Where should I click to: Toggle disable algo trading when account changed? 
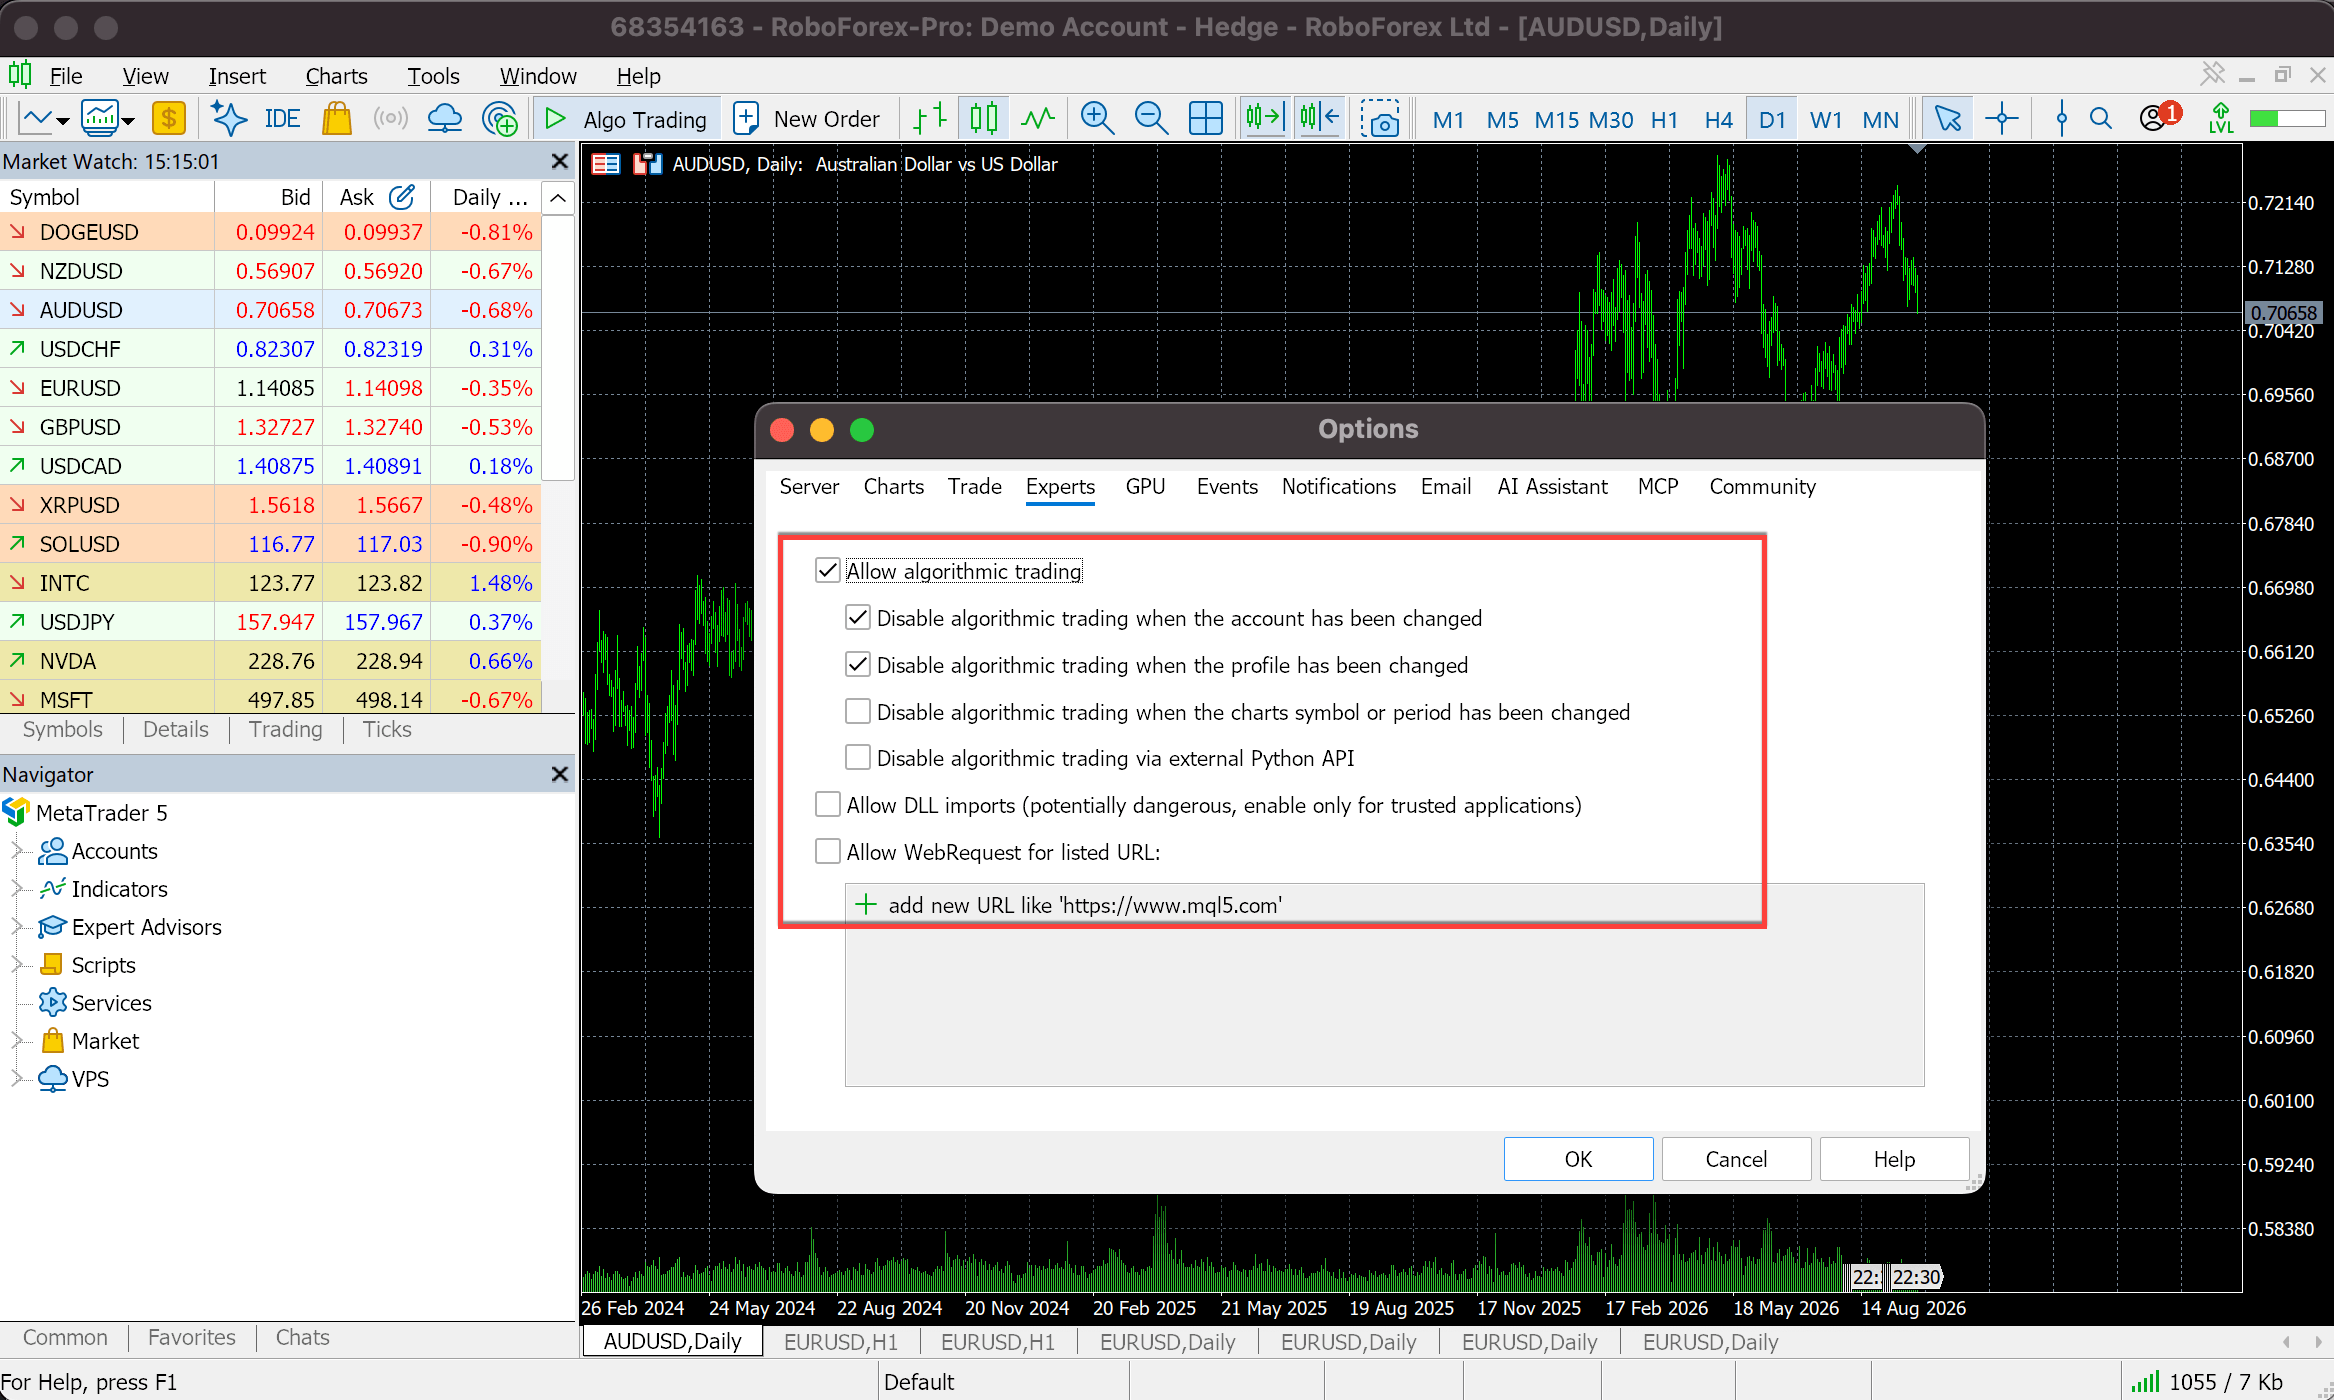[857, 618]
